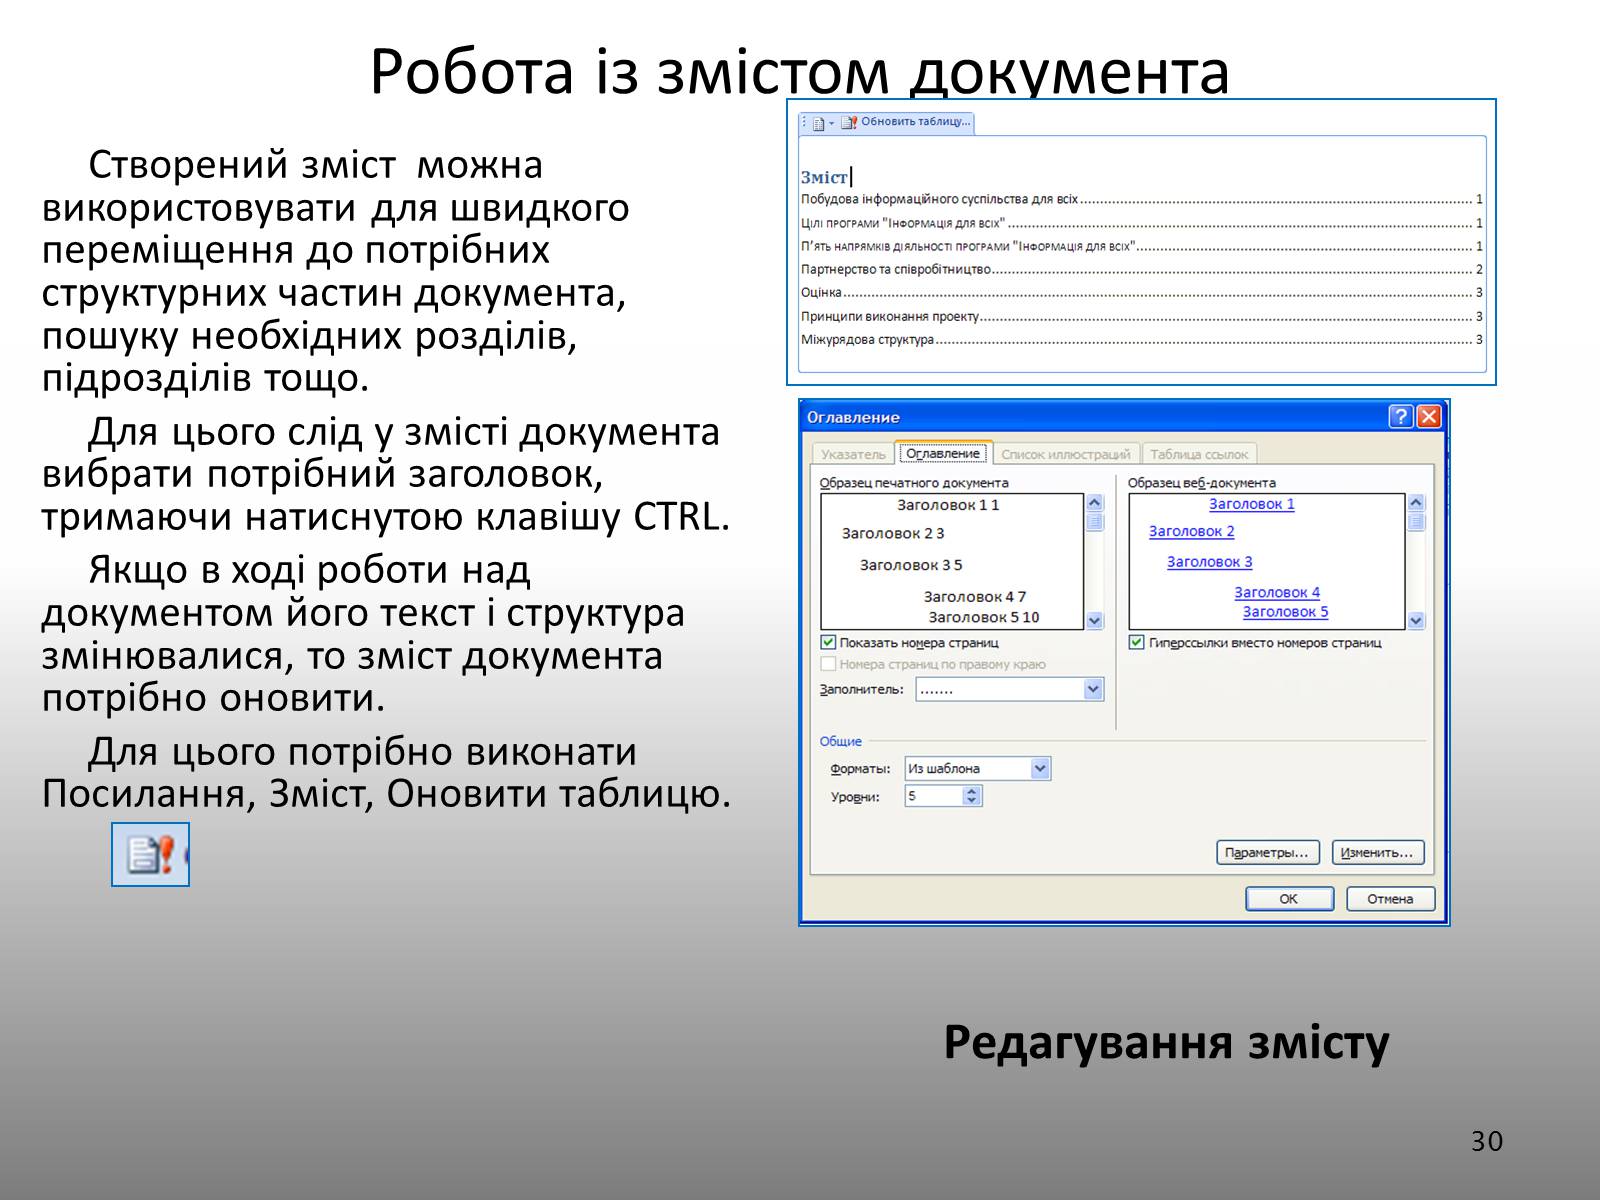Open the small arrow next to the document icon

[x=831, y=124]
